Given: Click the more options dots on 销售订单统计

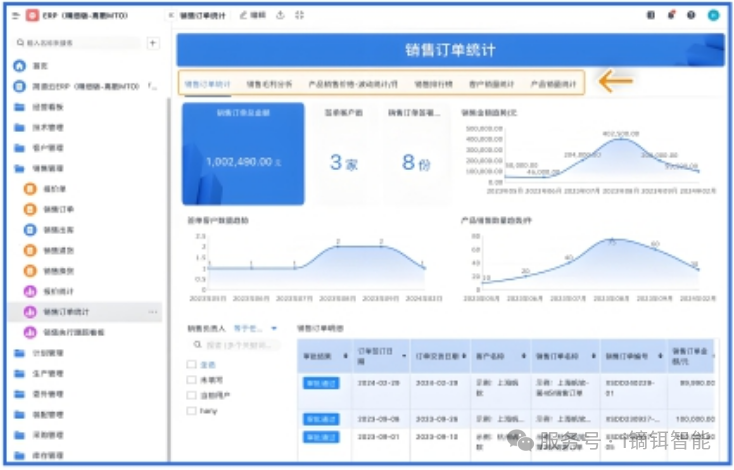Looking at the screenshot, I should pos(153,312).
